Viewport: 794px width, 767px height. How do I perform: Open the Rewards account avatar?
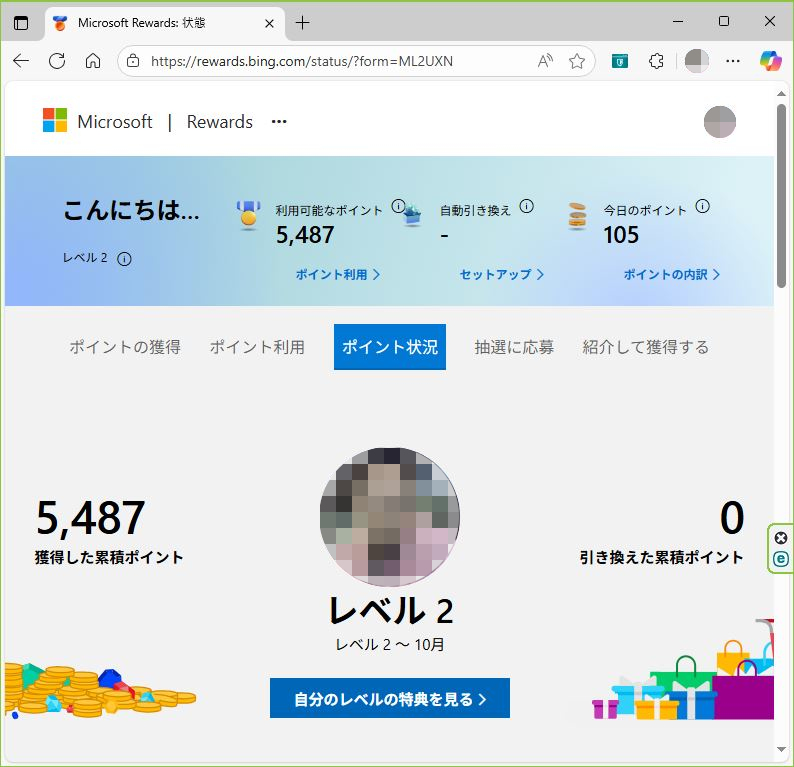click(x=720, y=122)
